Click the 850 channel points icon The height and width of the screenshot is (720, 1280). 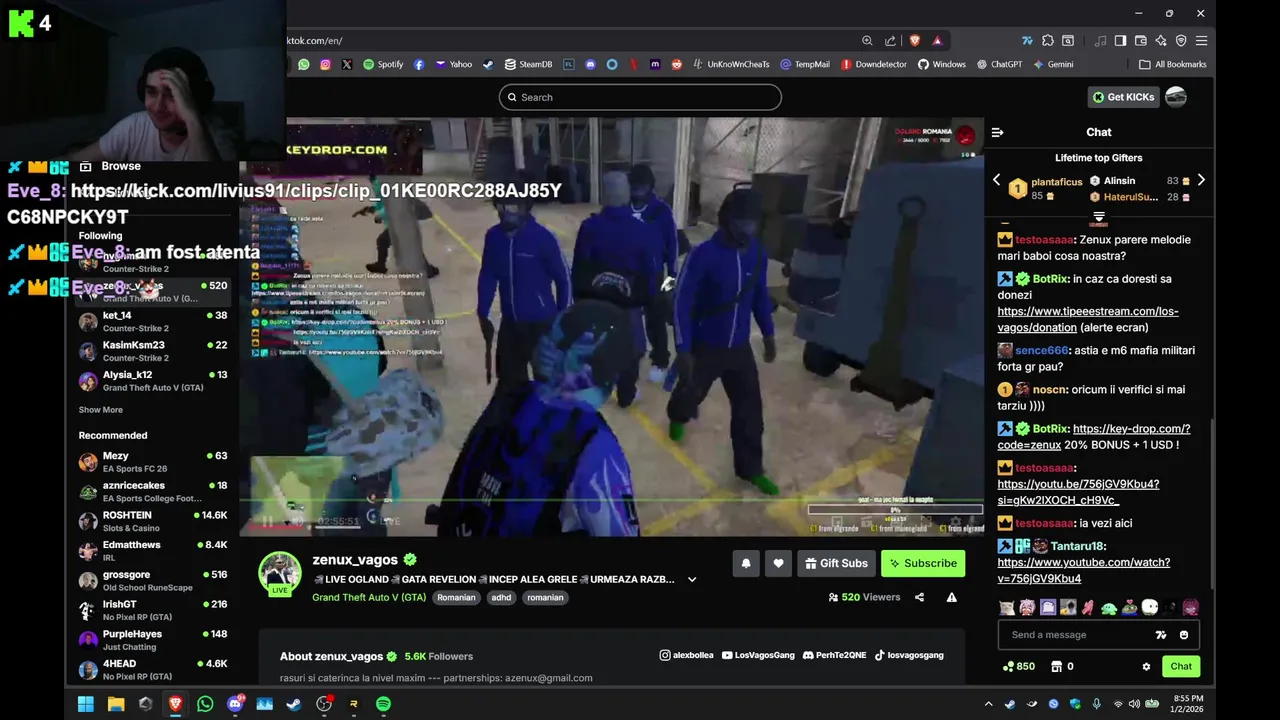(x=1008, y=666)
